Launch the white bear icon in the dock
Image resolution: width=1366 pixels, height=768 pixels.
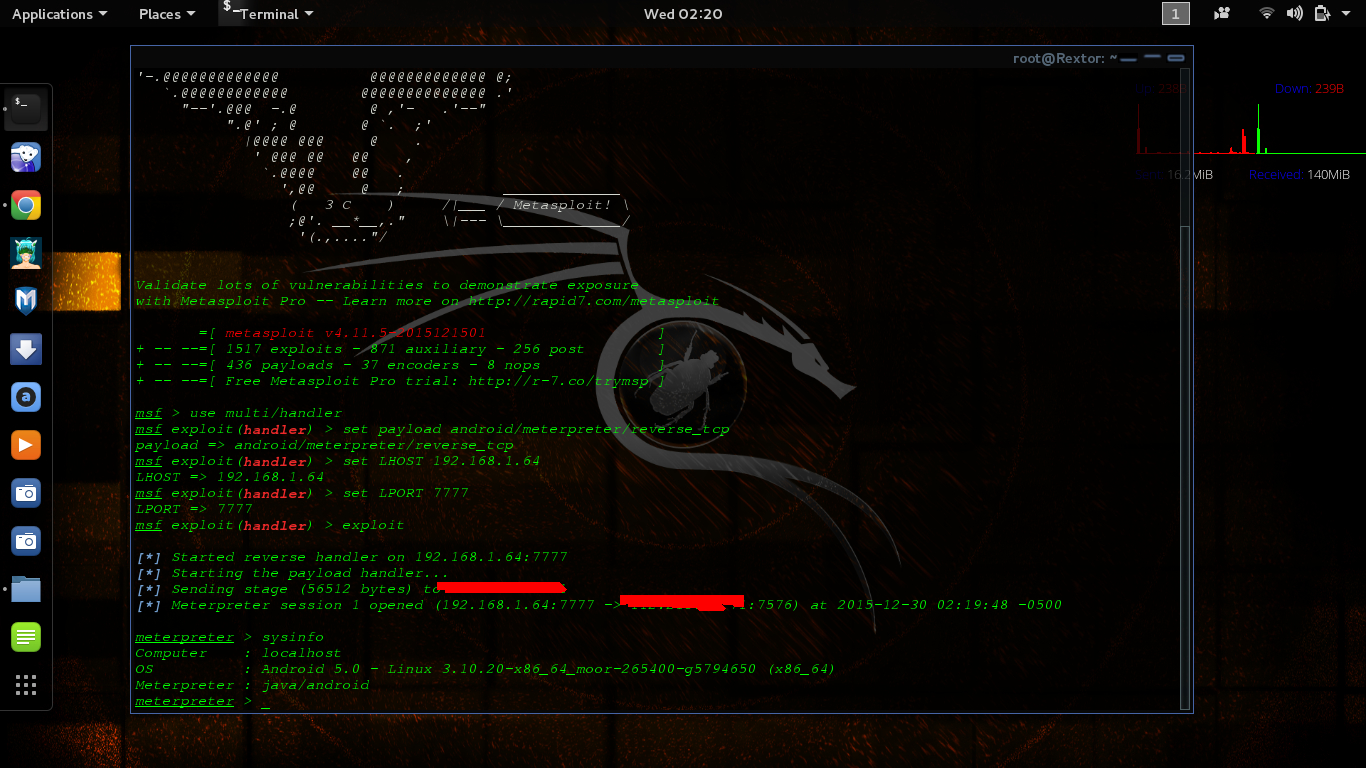click(26, 157)
